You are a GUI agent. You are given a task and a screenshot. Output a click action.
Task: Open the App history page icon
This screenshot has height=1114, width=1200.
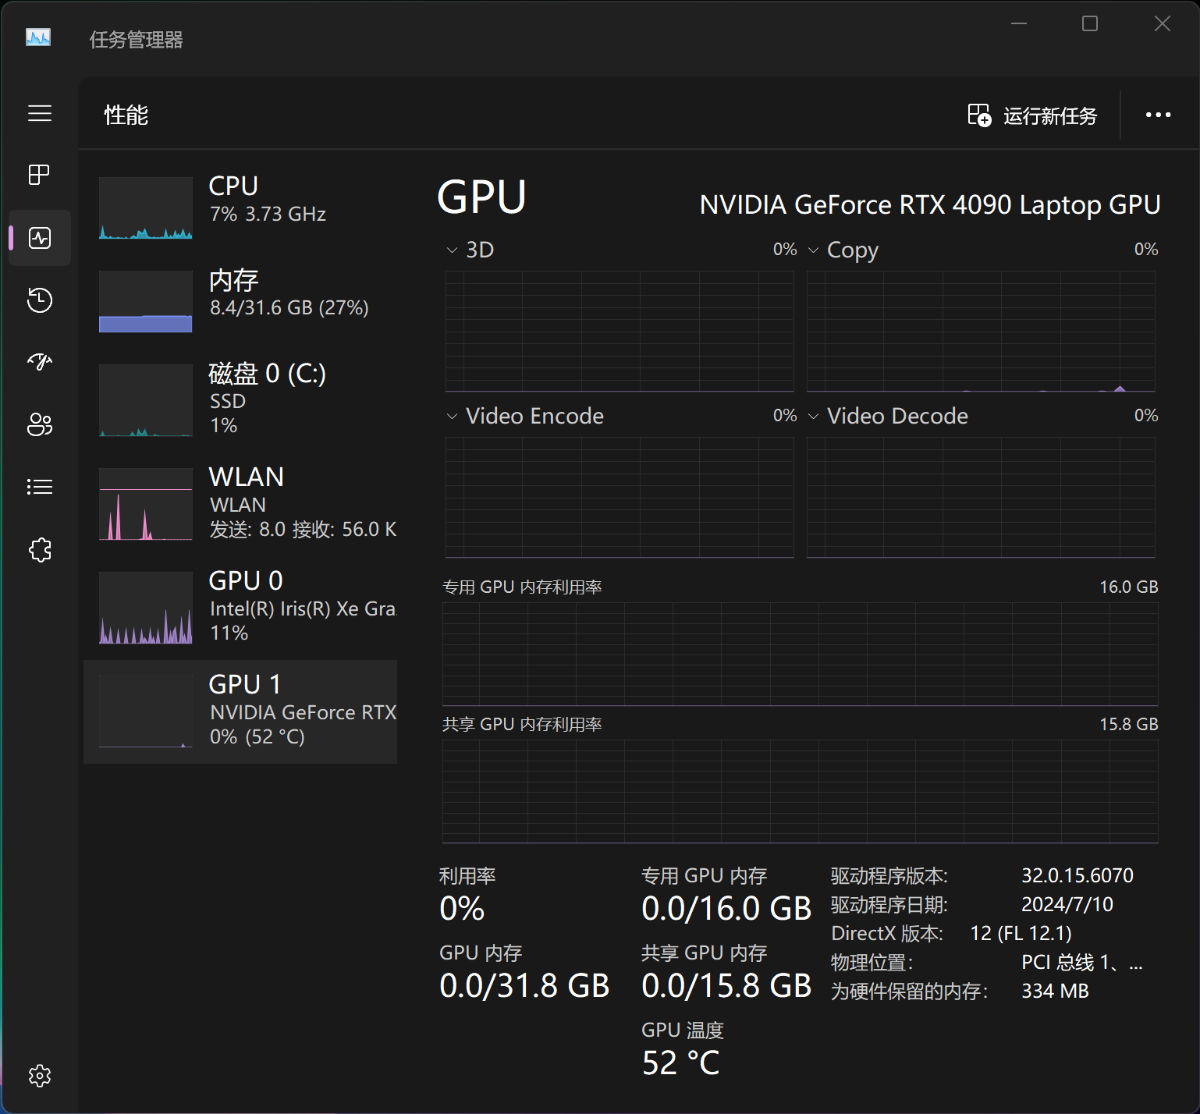pos(40,300)
